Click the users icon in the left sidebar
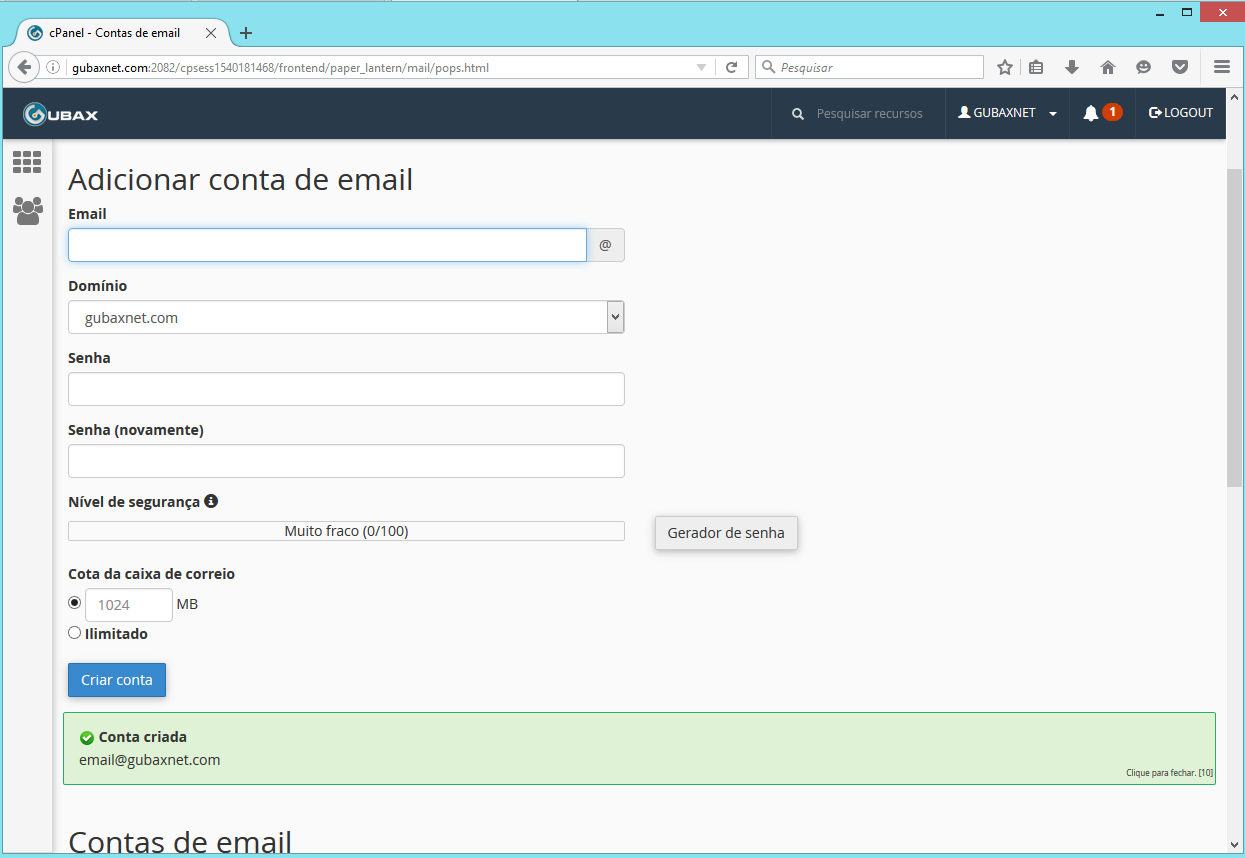 point(27,210)
